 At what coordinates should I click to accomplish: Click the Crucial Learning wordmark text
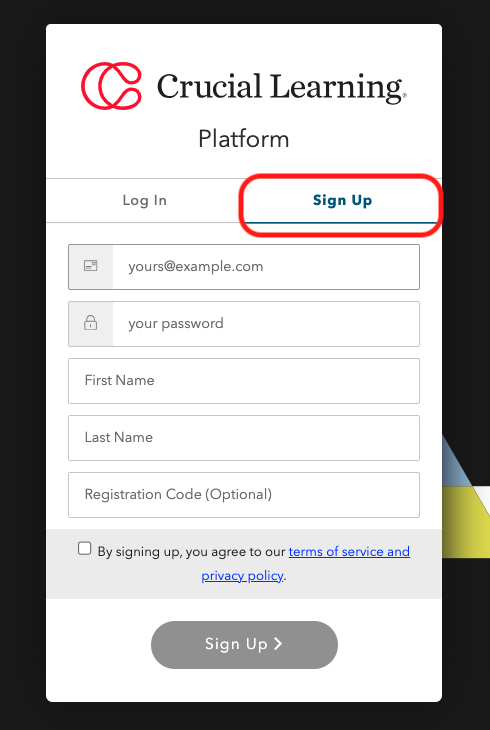click(281, 87)
